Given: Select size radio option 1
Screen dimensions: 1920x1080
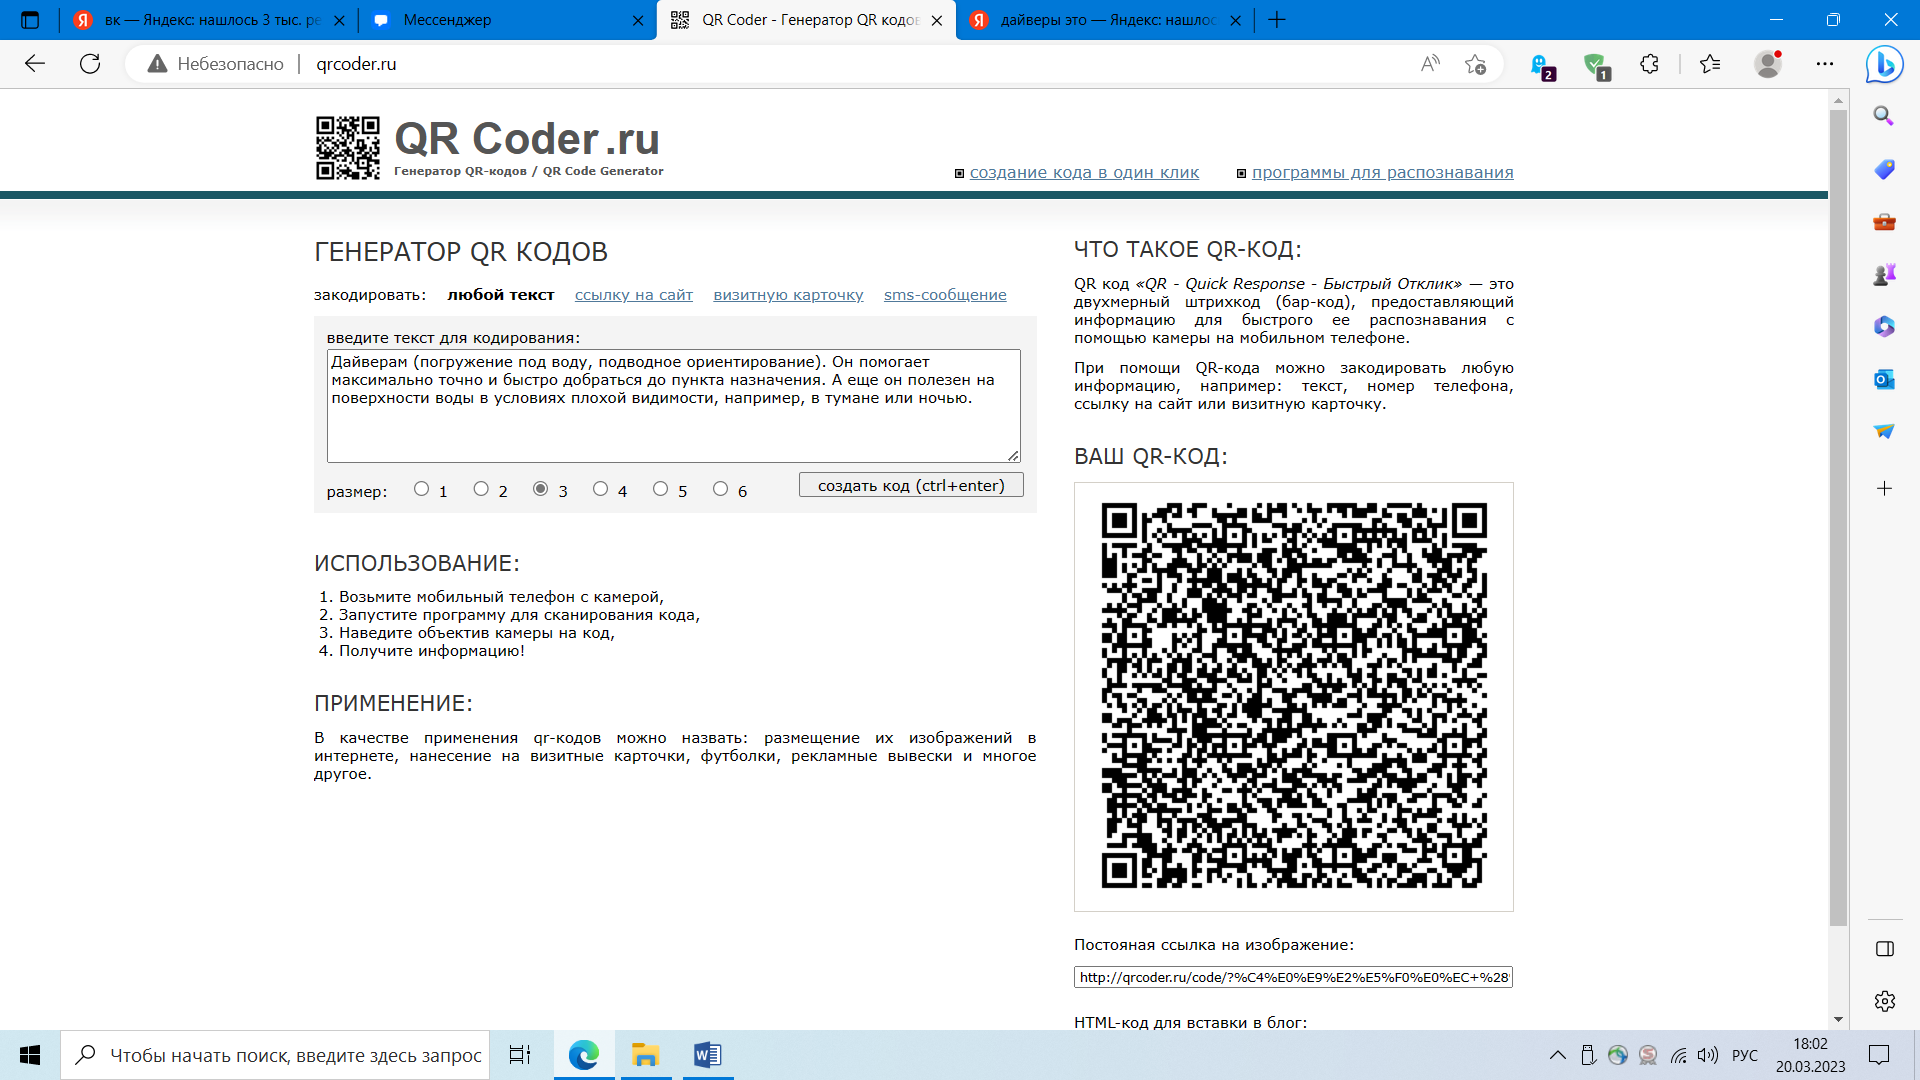Looking at the screenshot, I should coord(421,489).
